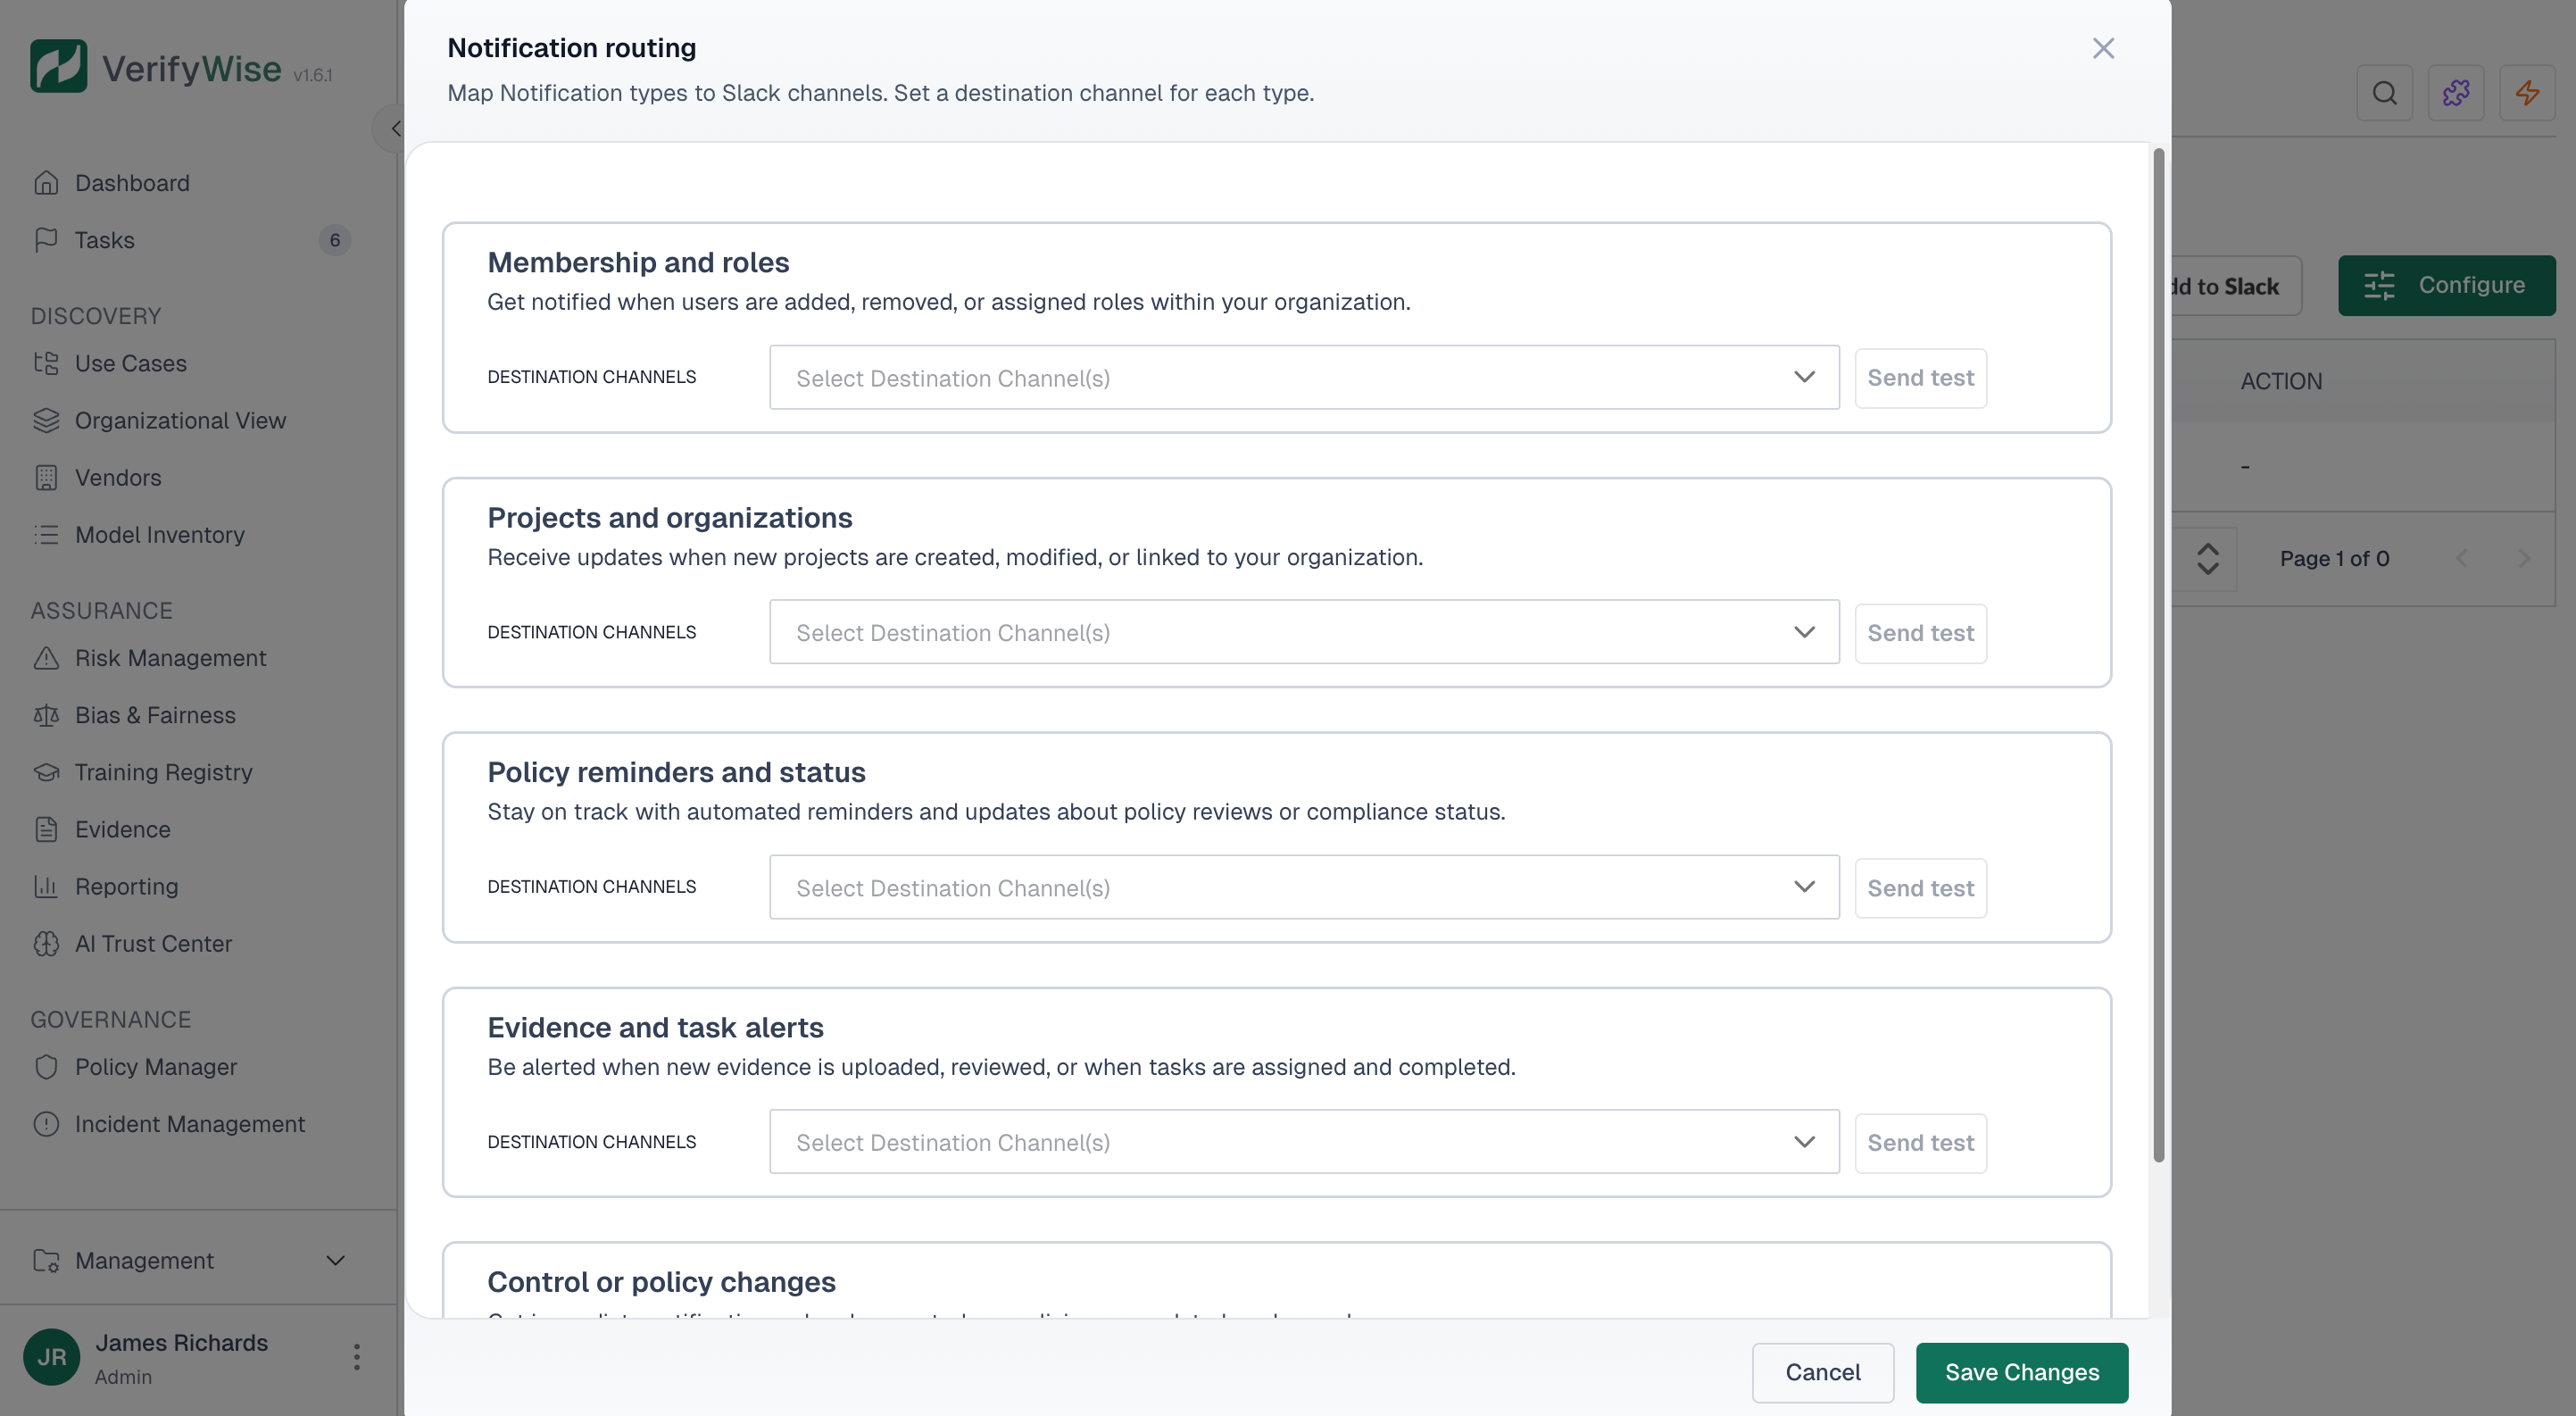The width and height of the screenshot is (2576, 1416).
Task: Open James Richards account options menu
Action: point(355,1356)
